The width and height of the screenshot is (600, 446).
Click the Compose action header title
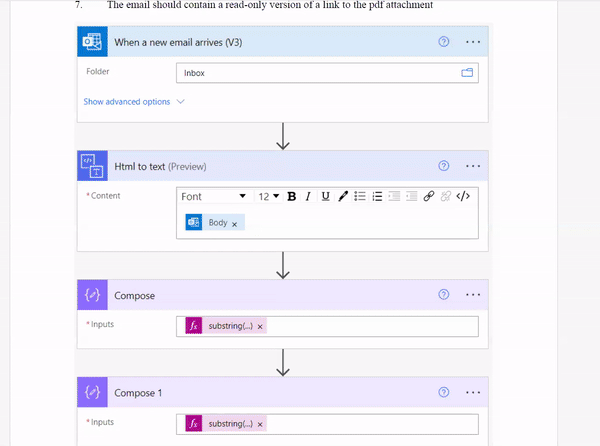click(x=135, y=296)
